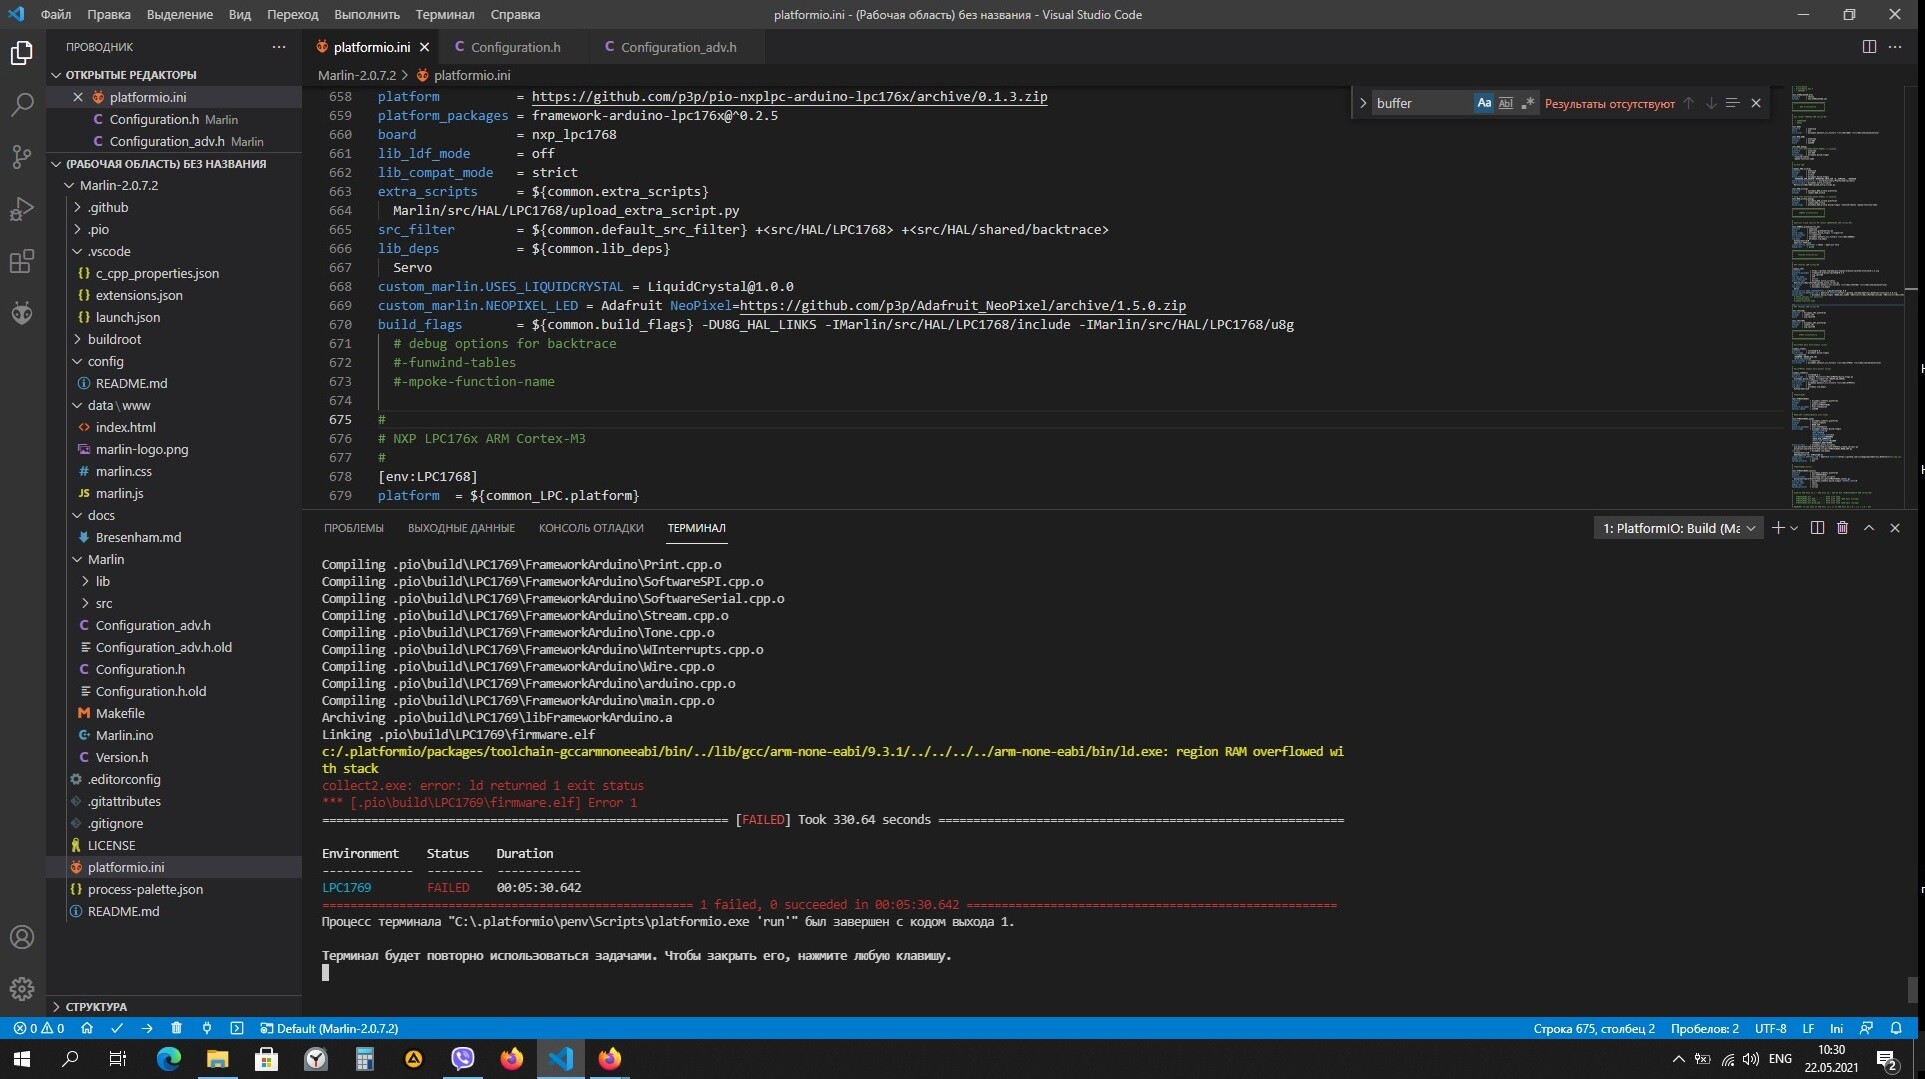
Task: Open Viber from the Windows taskbar
Action: tap(462, 1058)
